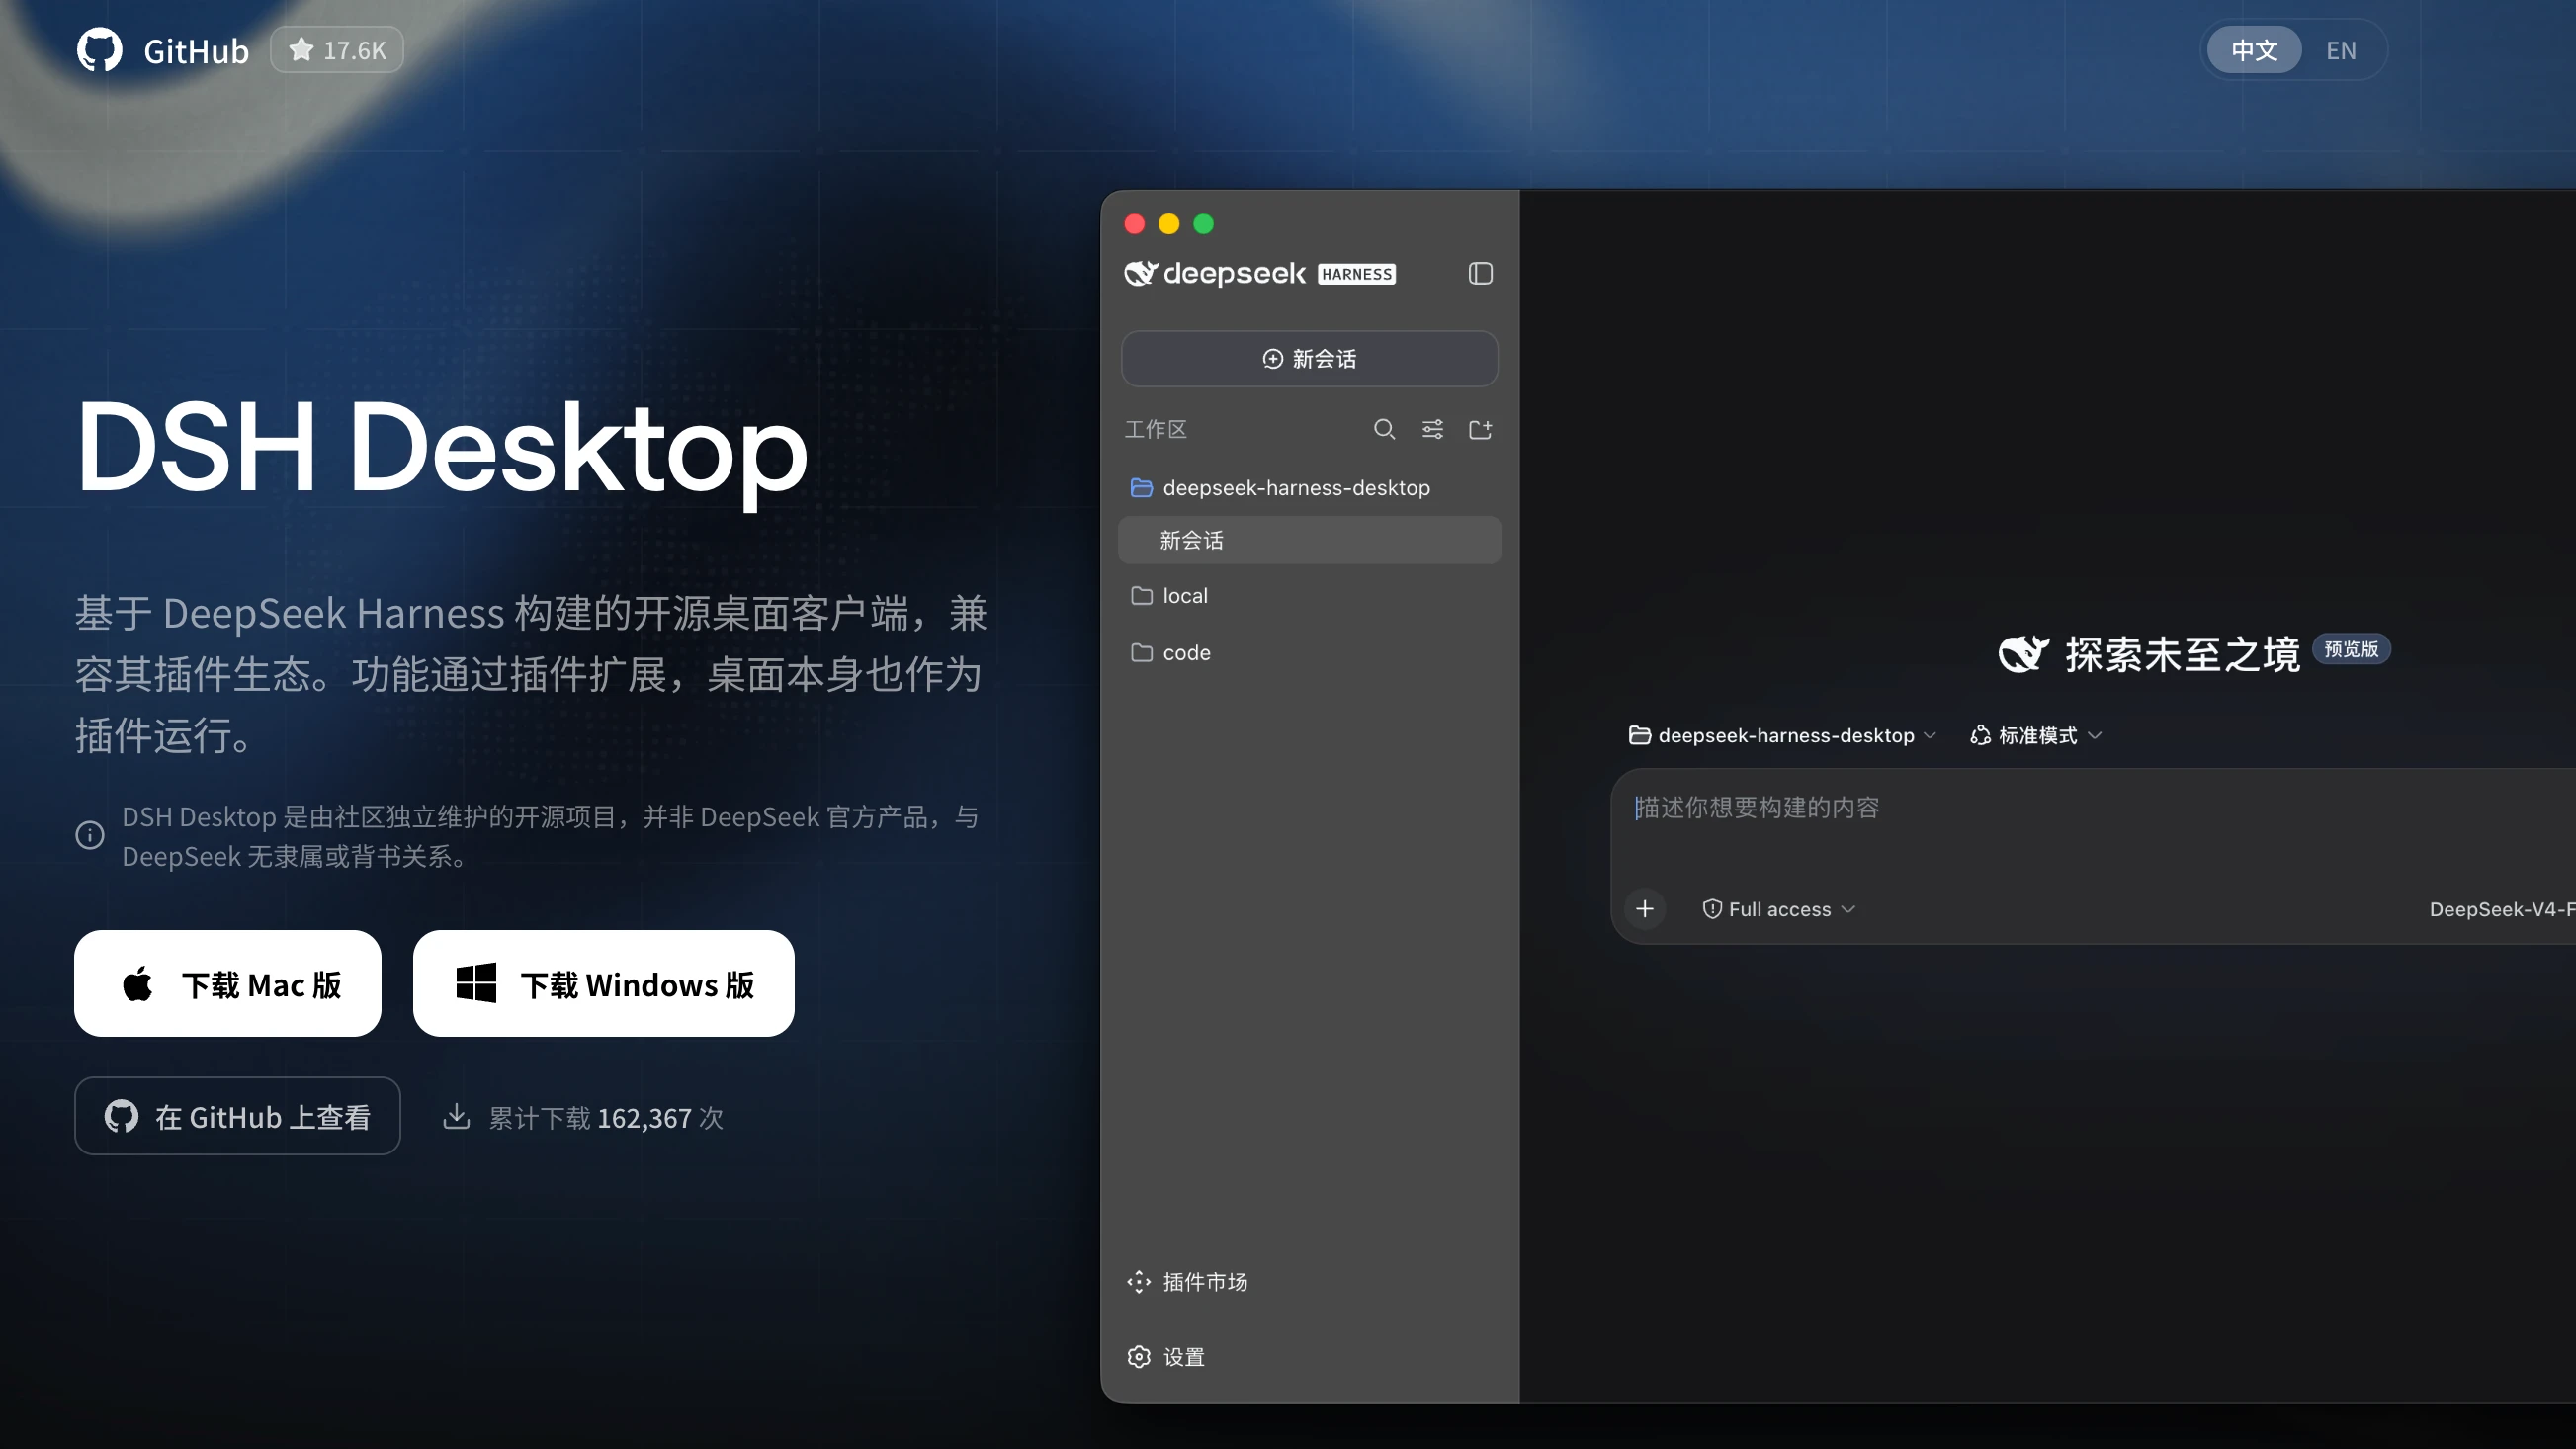The width and height of the screenshot is (2576, 1449).
Task: Expand deepseek-harness-desktop project dropdown
Action: [x=1783, y=736]
